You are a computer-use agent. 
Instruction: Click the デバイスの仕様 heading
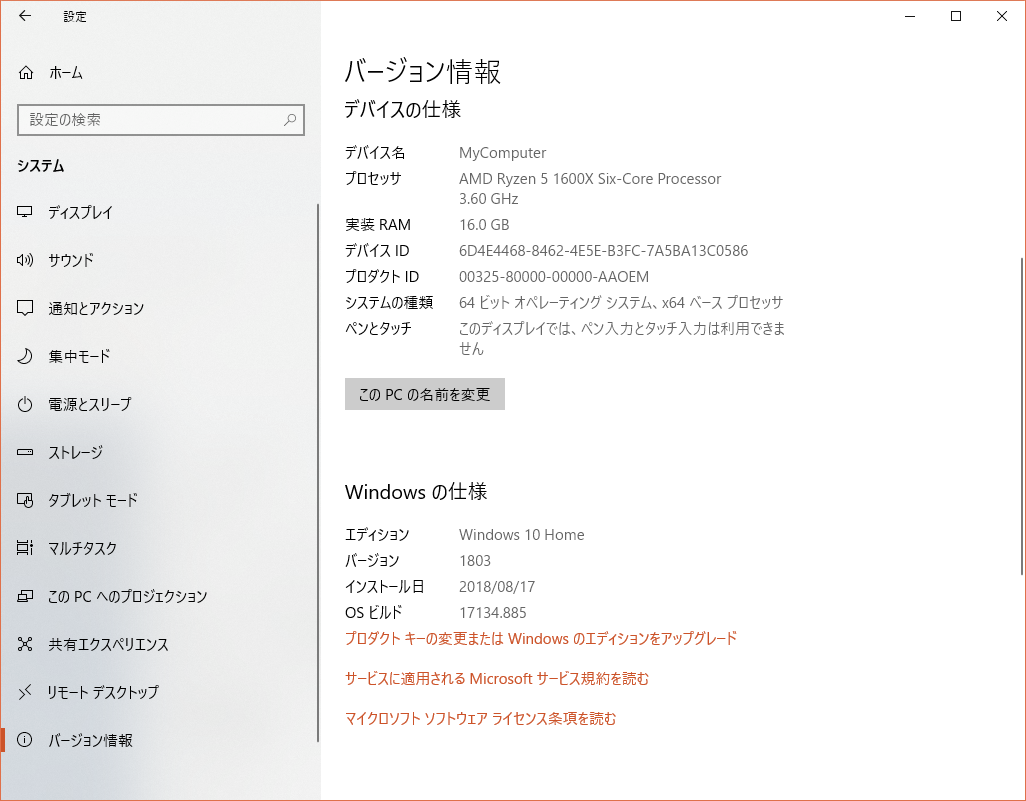(x=402, y=109)
